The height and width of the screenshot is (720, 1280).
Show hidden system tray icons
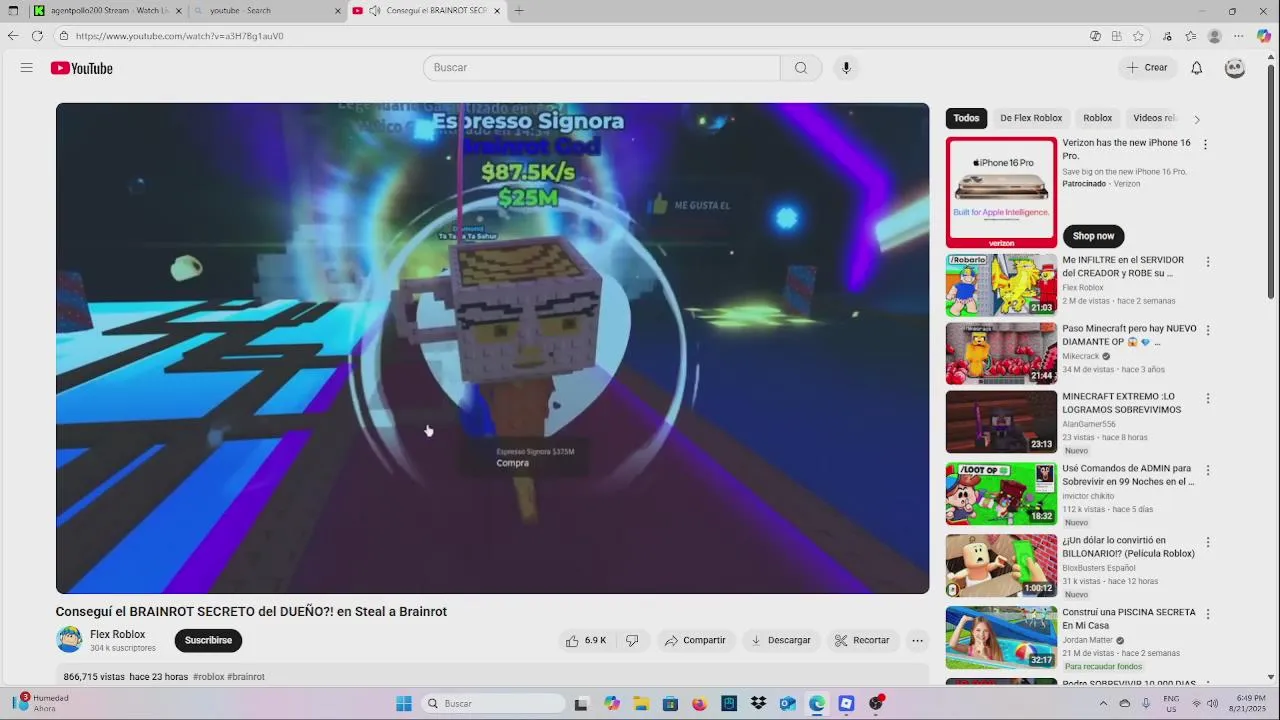point(1104,704)
